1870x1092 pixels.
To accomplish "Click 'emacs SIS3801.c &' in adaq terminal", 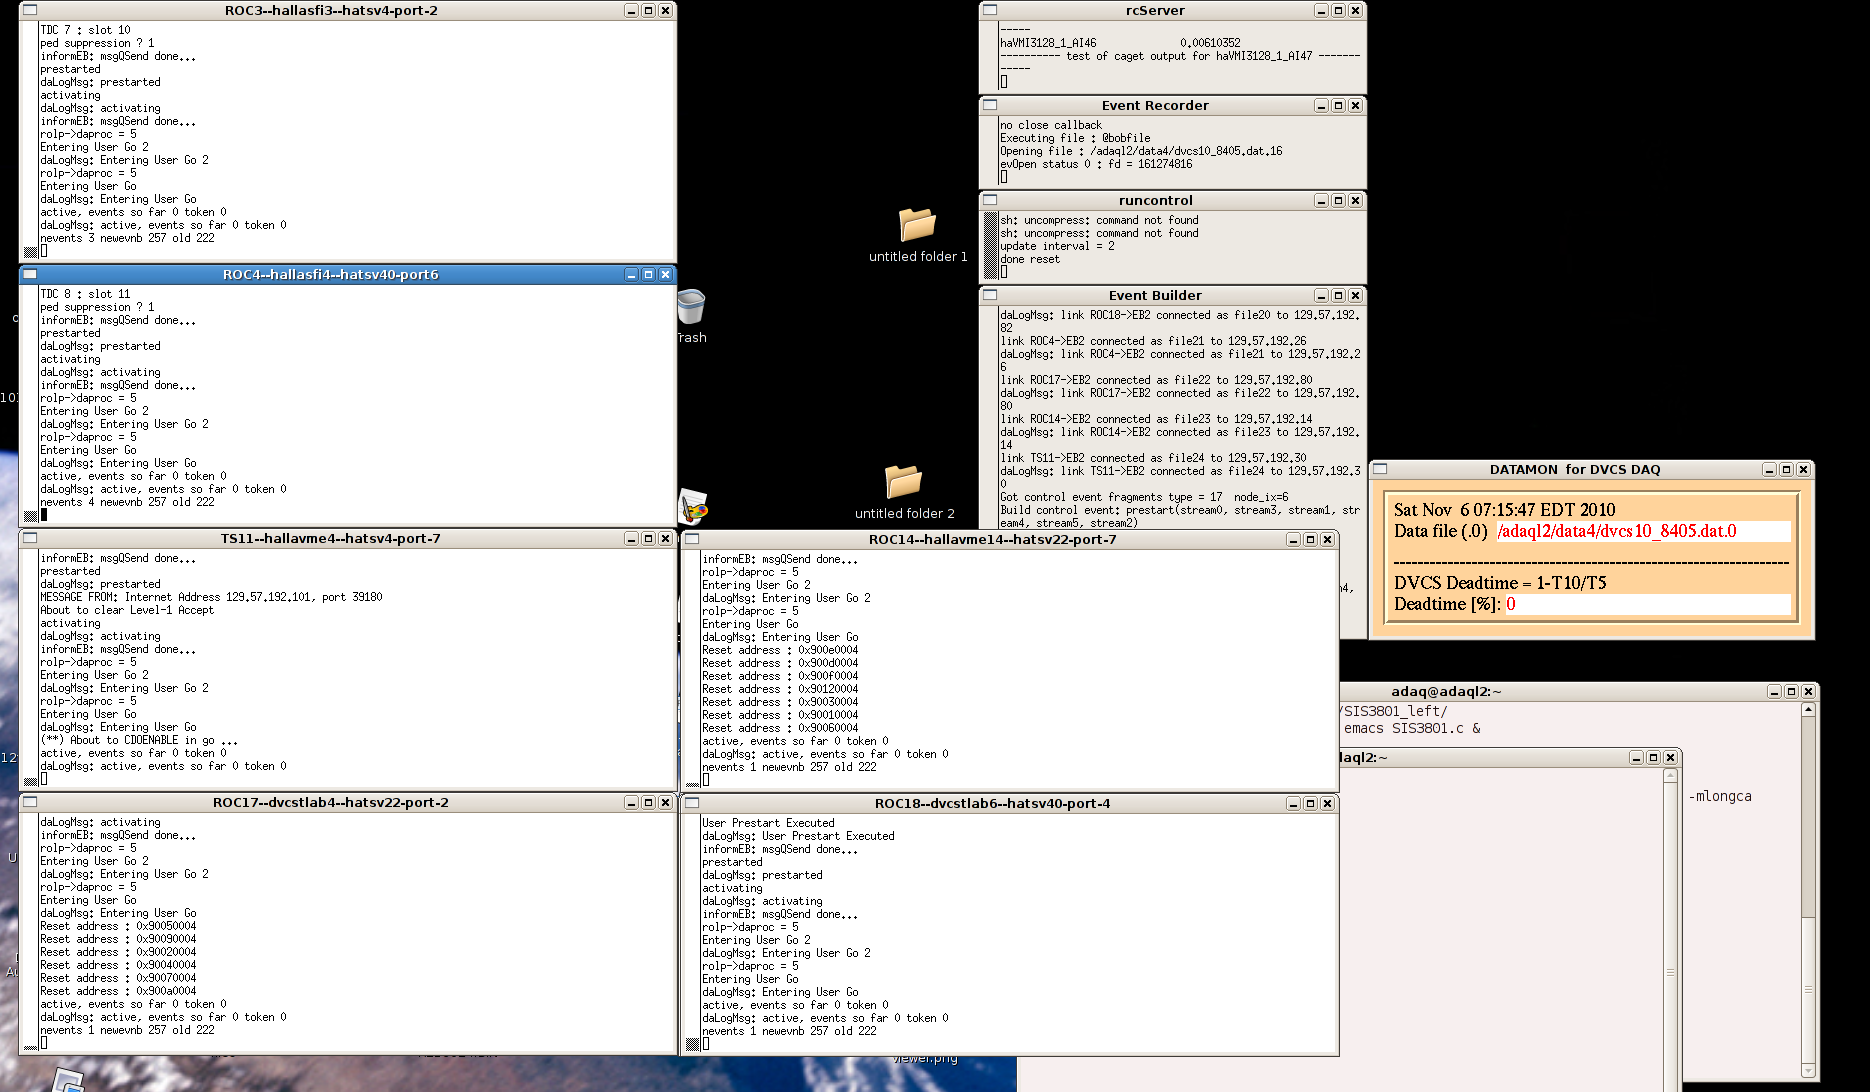I will tap(1412, 728).
